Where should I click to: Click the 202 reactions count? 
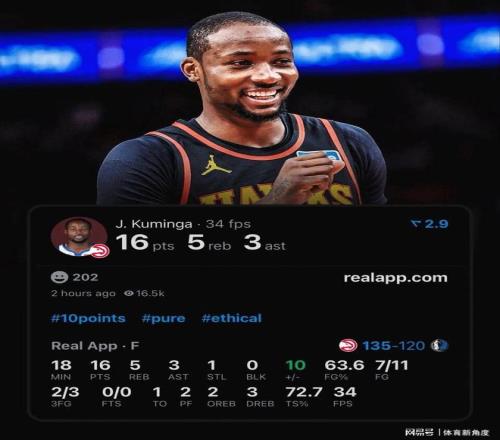coord(85,277)
